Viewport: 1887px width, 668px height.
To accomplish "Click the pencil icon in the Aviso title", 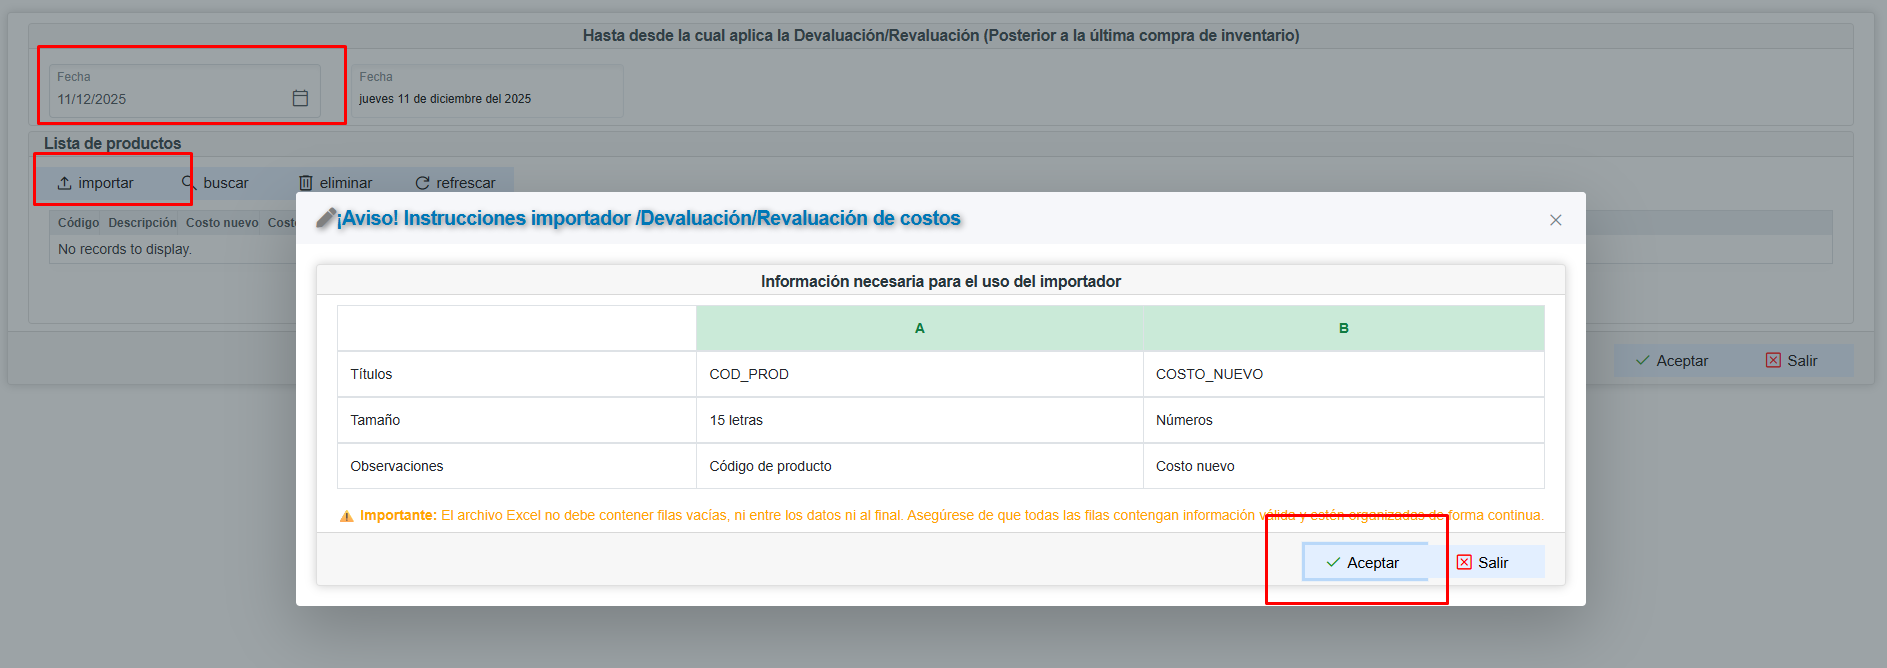I will coord(326,218).
